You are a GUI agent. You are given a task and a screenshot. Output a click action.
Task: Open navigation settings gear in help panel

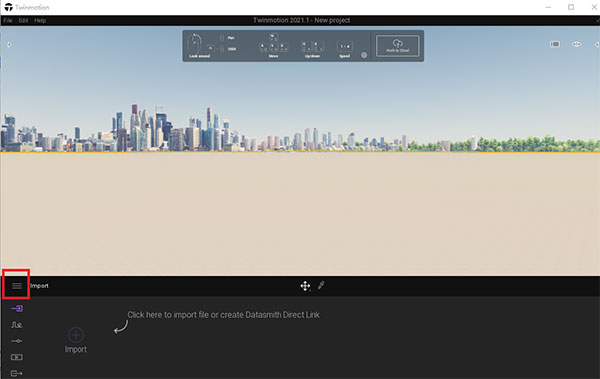[x=364, y=55]
